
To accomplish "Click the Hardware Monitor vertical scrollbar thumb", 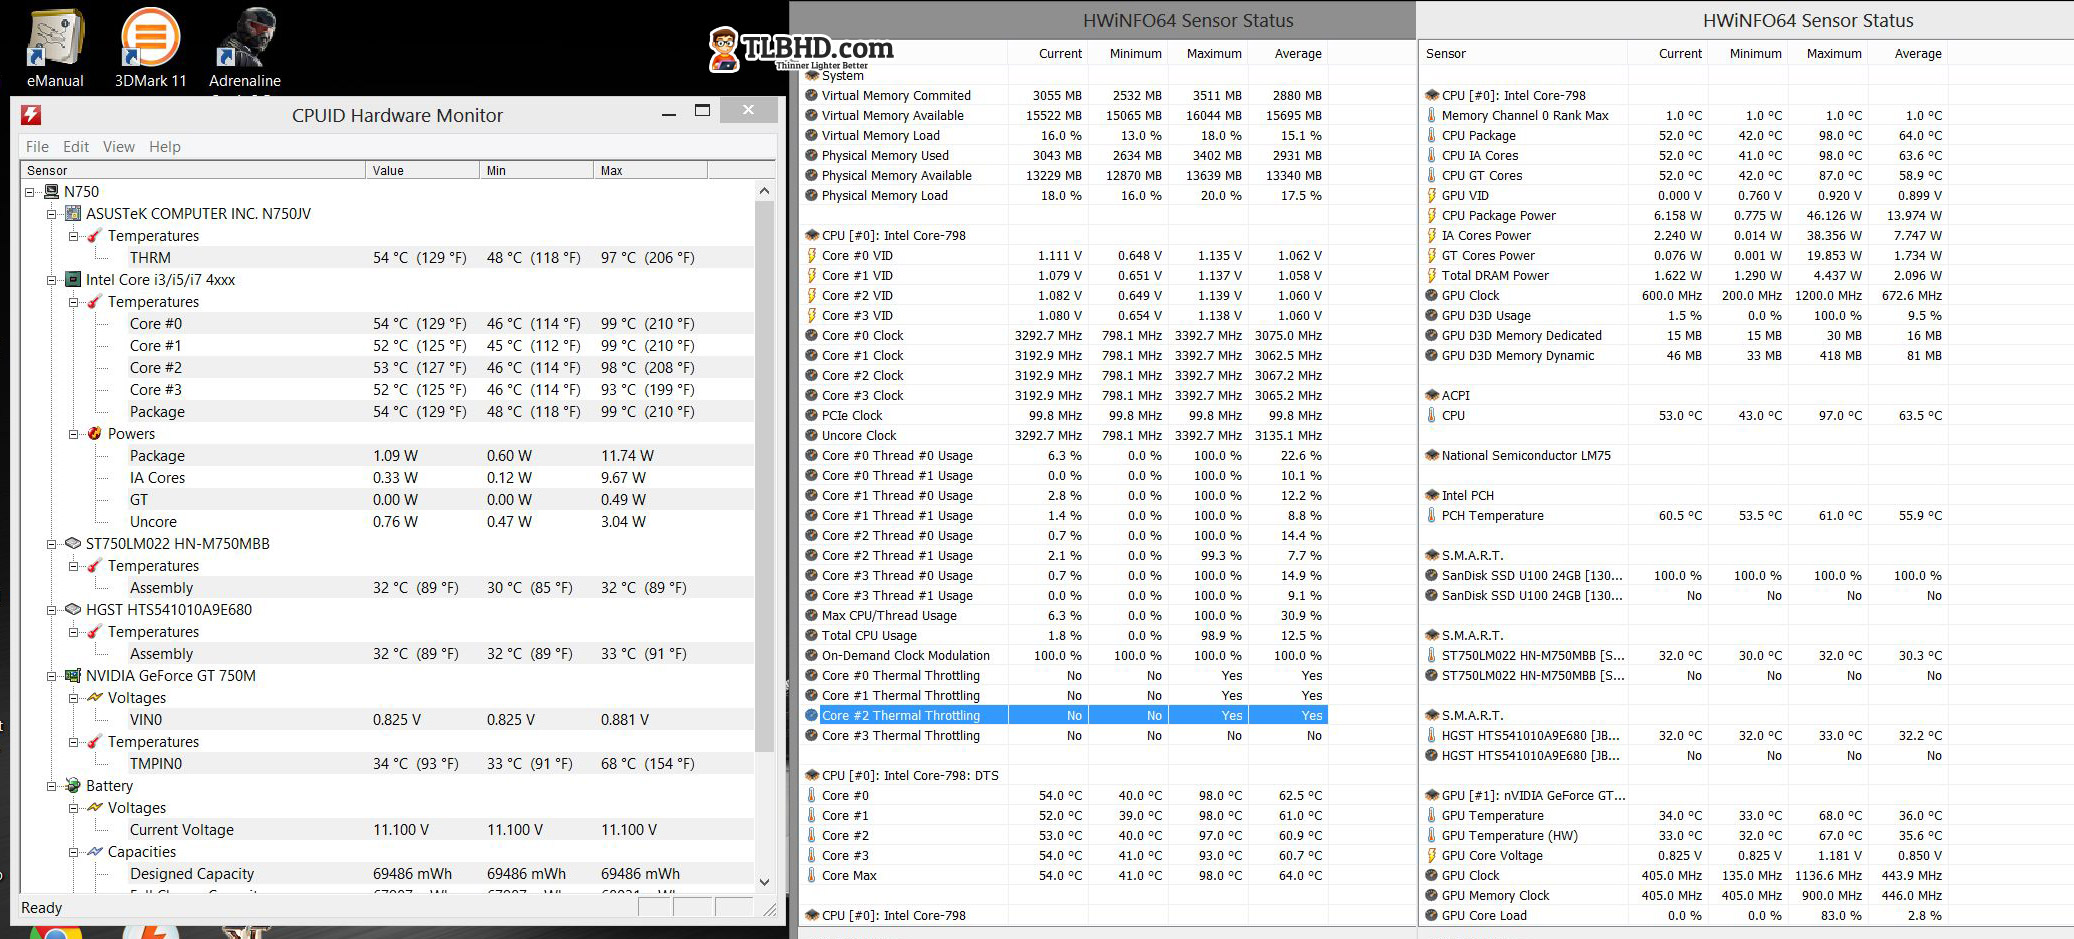I will click(765, 476).
